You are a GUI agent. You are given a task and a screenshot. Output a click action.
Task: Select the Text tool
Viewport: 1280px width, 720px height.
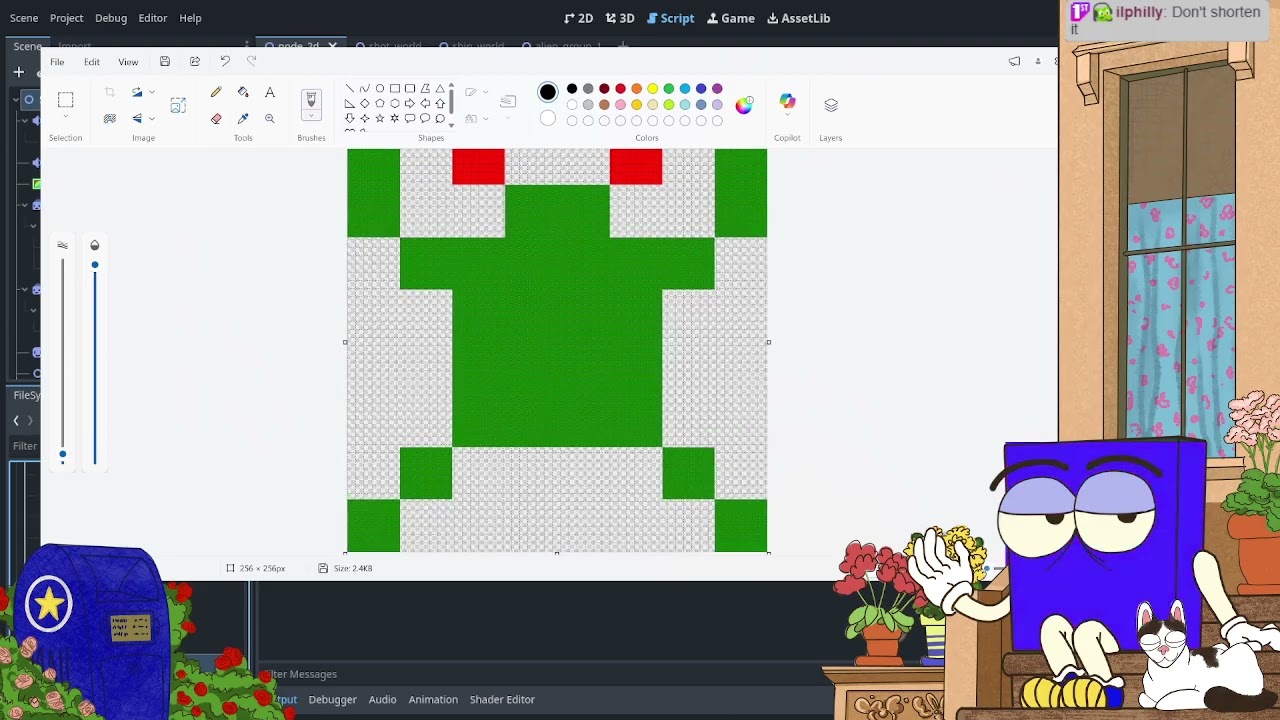coord(270,92)
